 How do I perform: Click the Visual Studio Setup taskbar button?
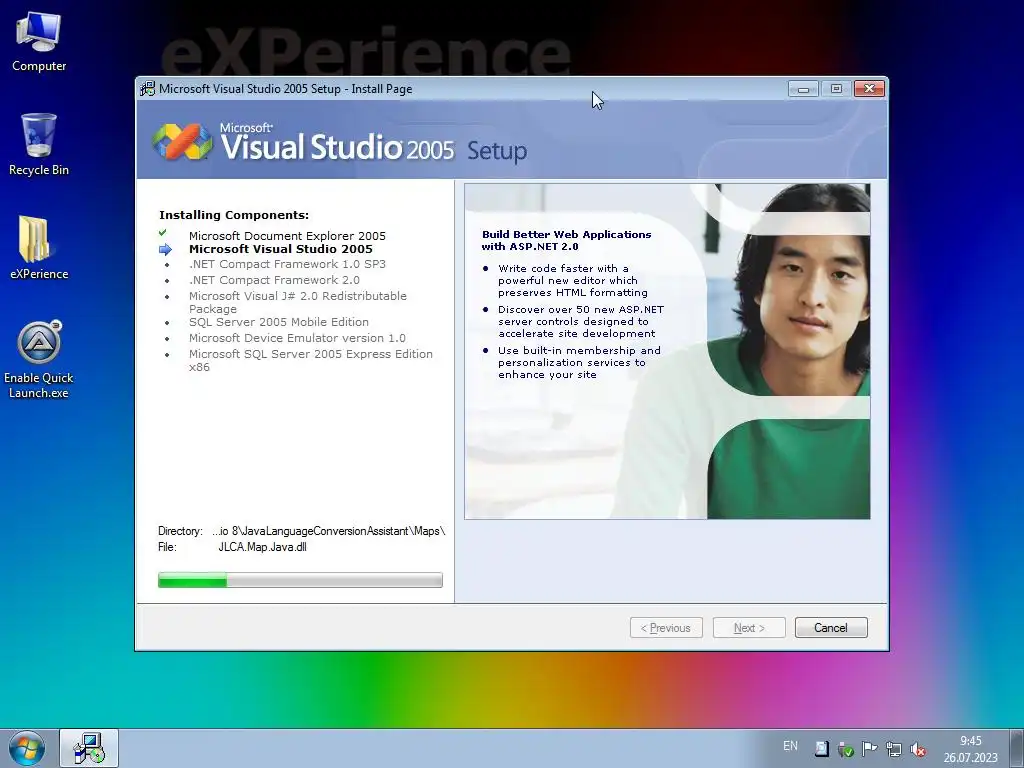click(x=89, y=748)
